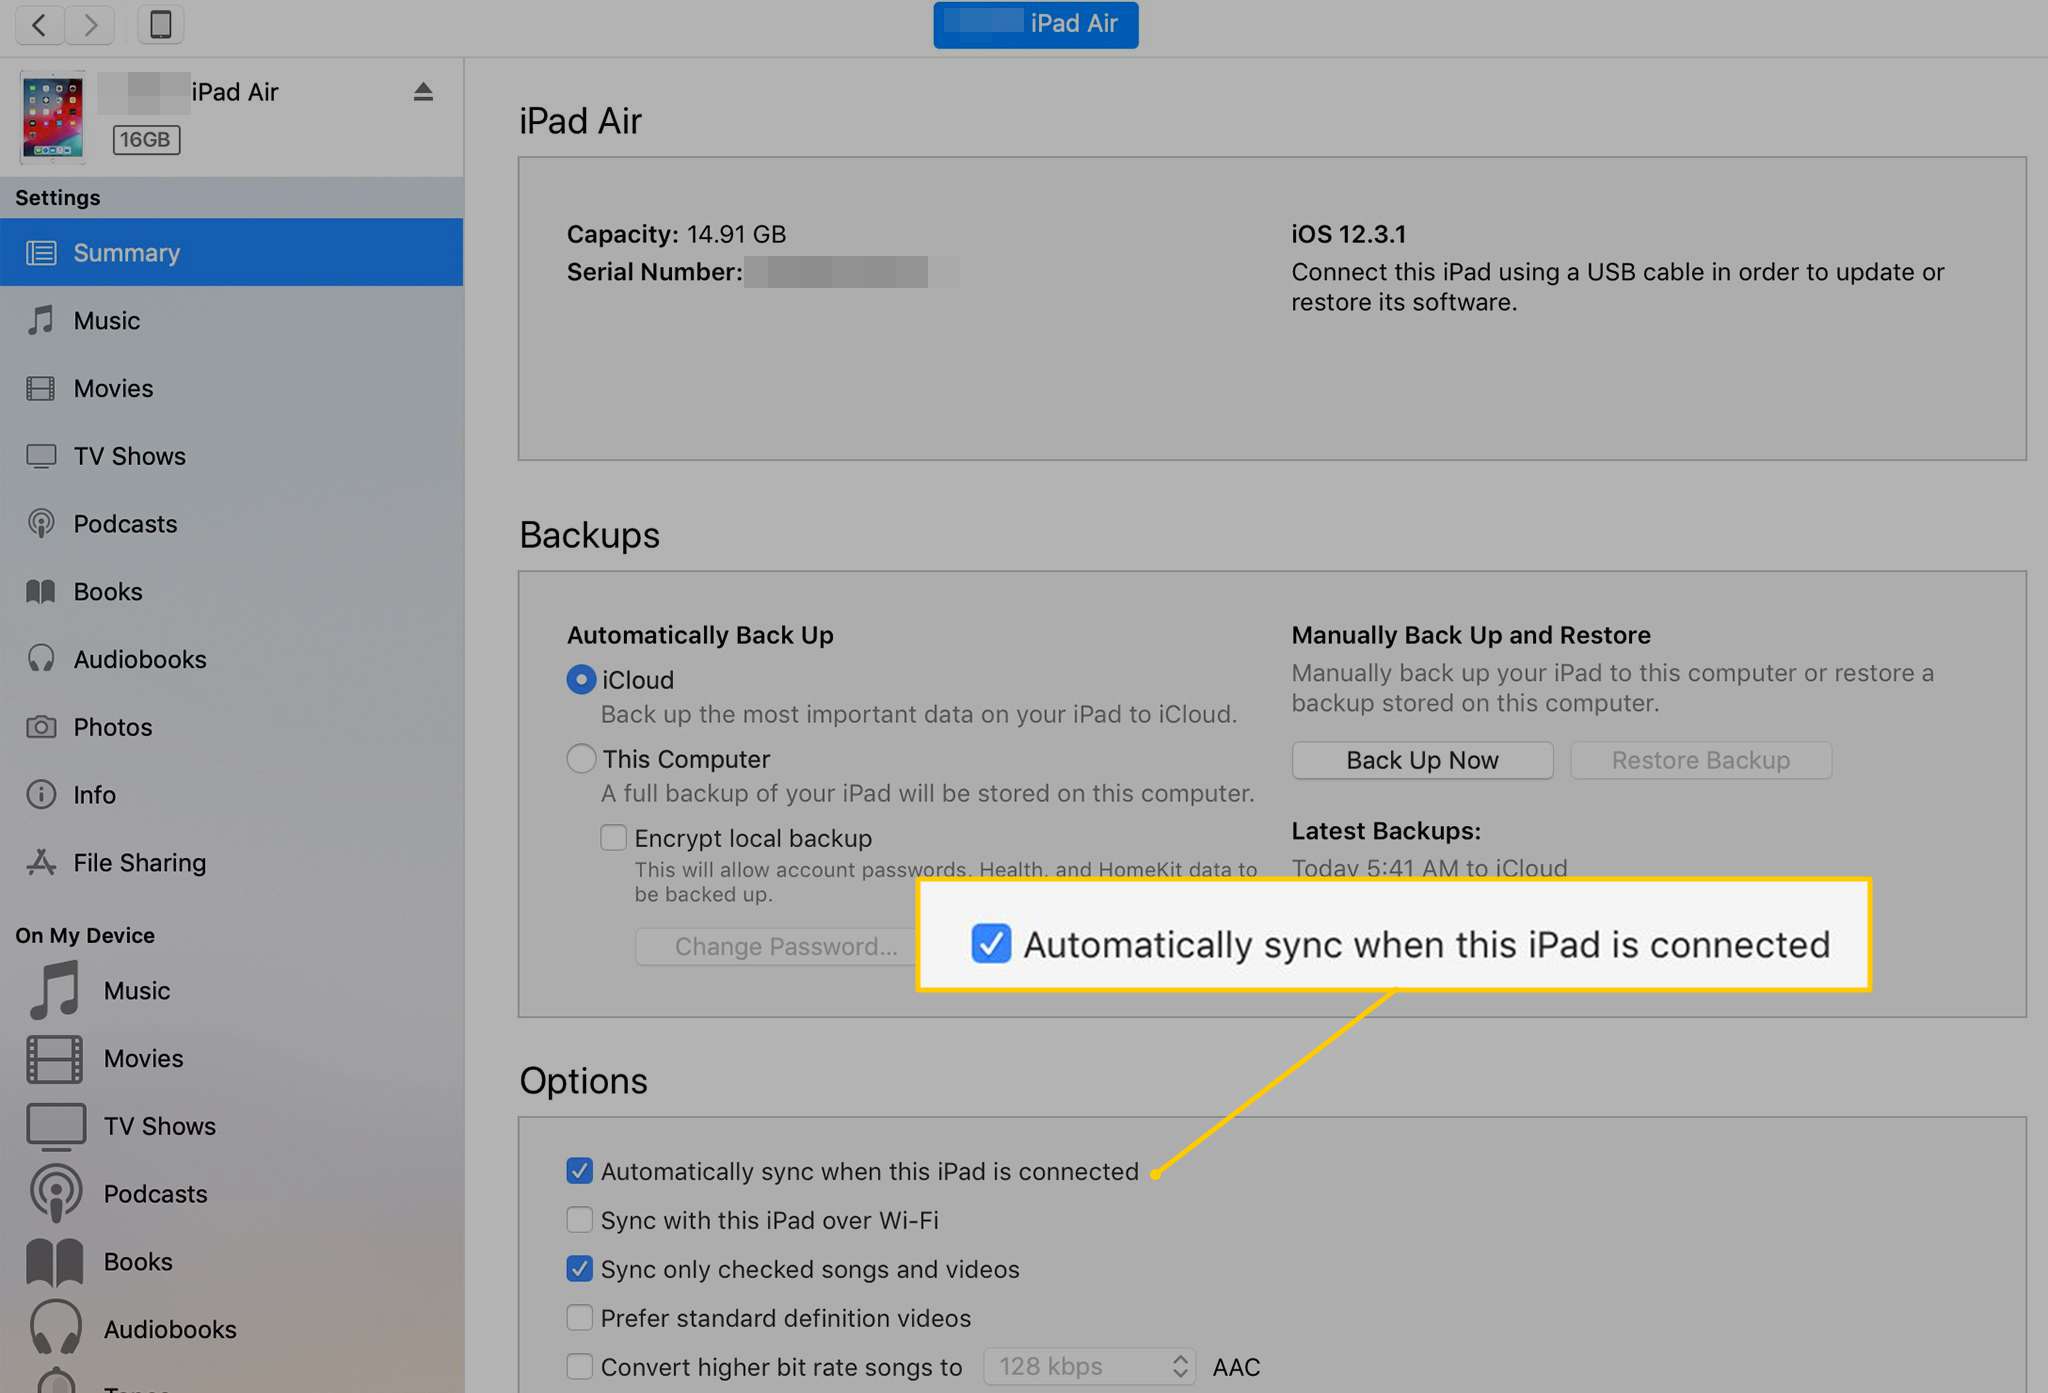Viewport: 2048px width, 1393px height.
Task: Open Podcasts under Settings
Action: [231, 524]
